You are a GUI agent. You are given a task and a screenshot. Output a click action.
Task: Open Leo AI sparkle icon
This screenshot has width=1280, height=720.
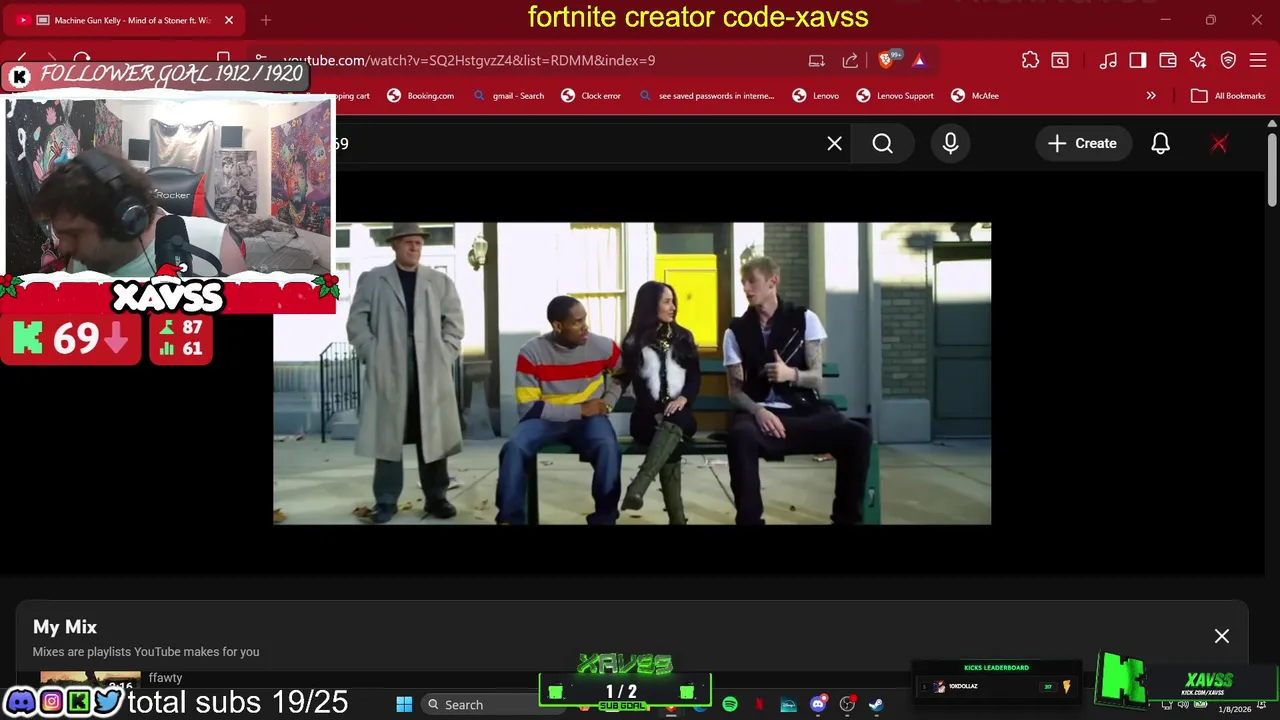pos(1198,60)
